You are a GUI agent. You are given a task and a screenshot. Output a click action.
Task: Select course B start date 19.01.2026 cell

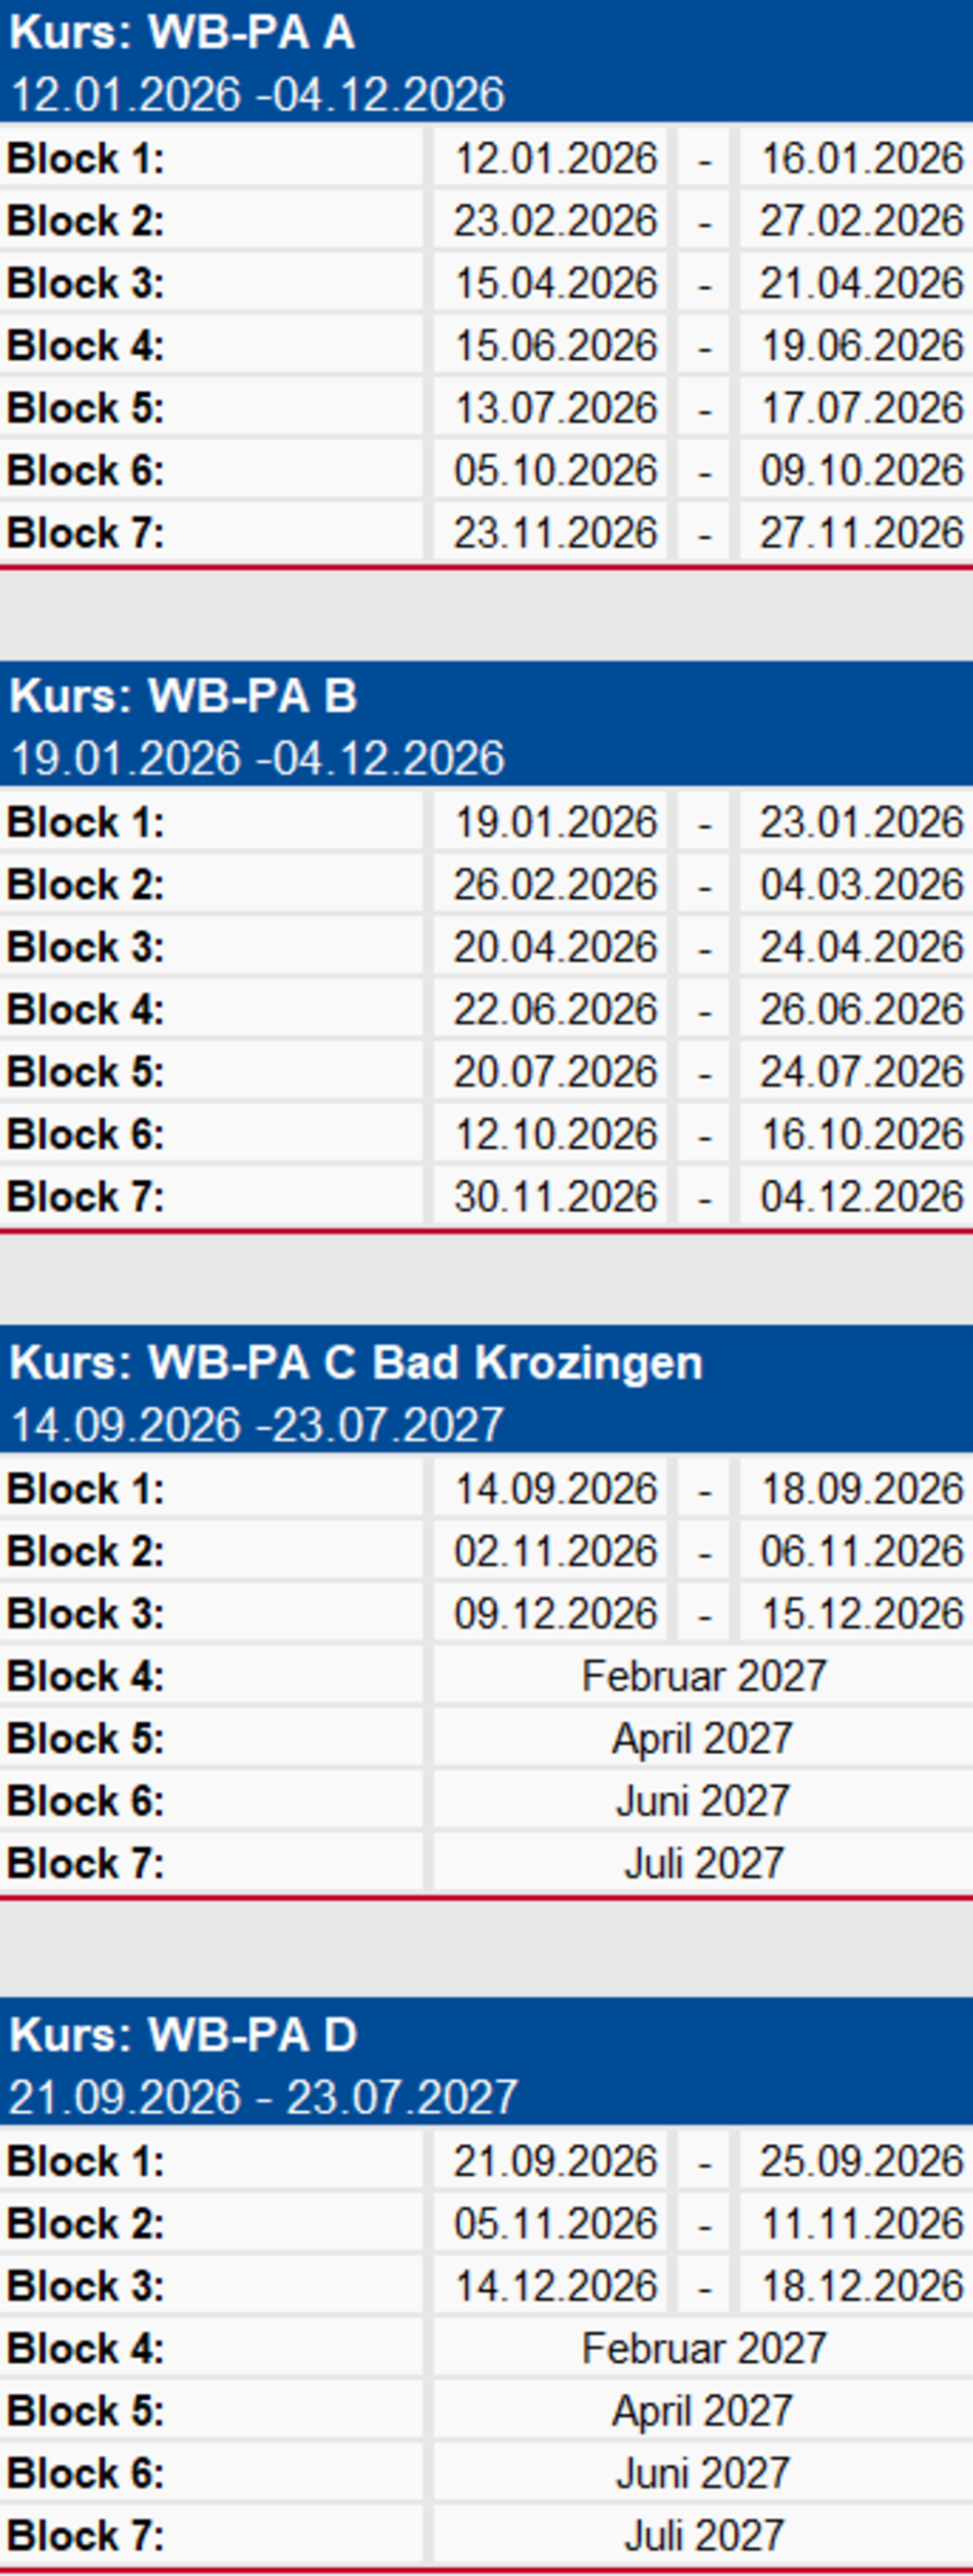click(551, 822)
